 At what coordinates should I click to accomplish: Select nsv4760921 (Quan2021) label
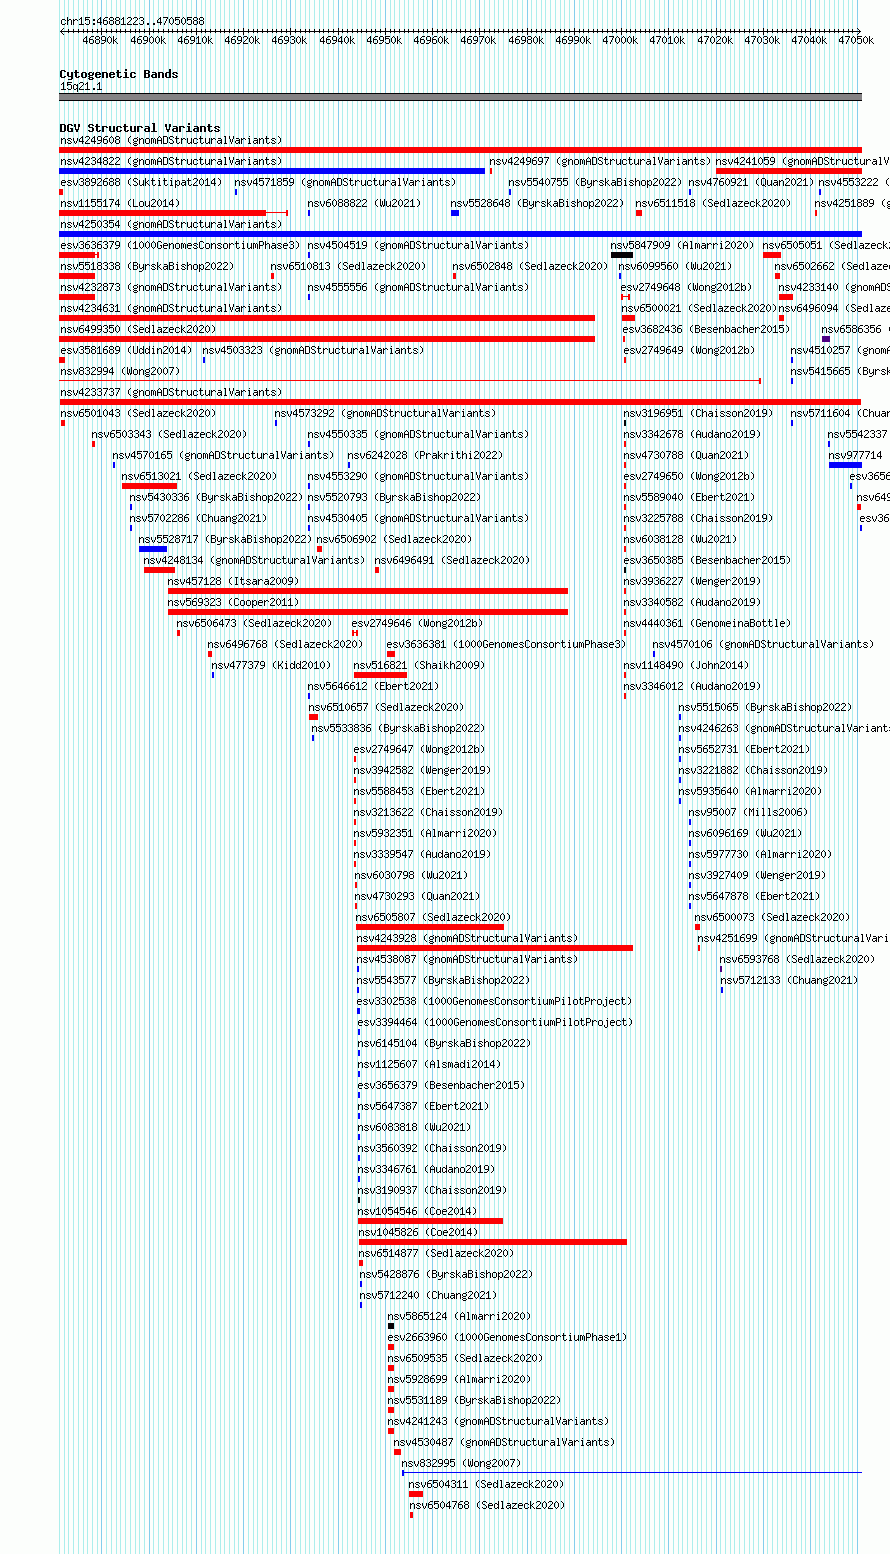pos(751,182)
